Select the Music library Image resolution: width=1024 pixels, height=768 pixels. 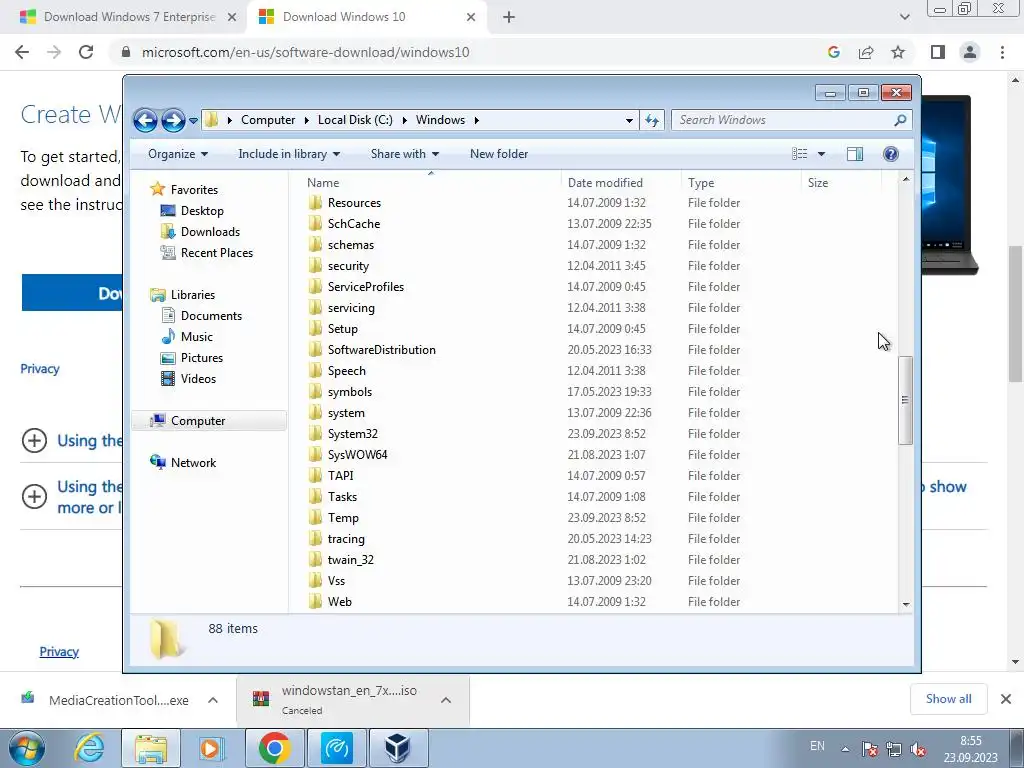[x=196, y=337]
